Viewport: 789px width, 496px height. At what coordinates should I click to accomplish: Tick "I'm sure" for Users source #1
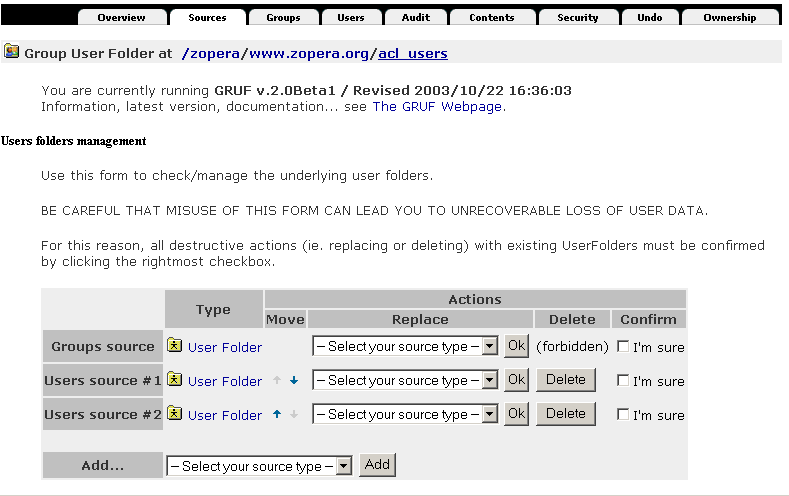coord(623,381)
